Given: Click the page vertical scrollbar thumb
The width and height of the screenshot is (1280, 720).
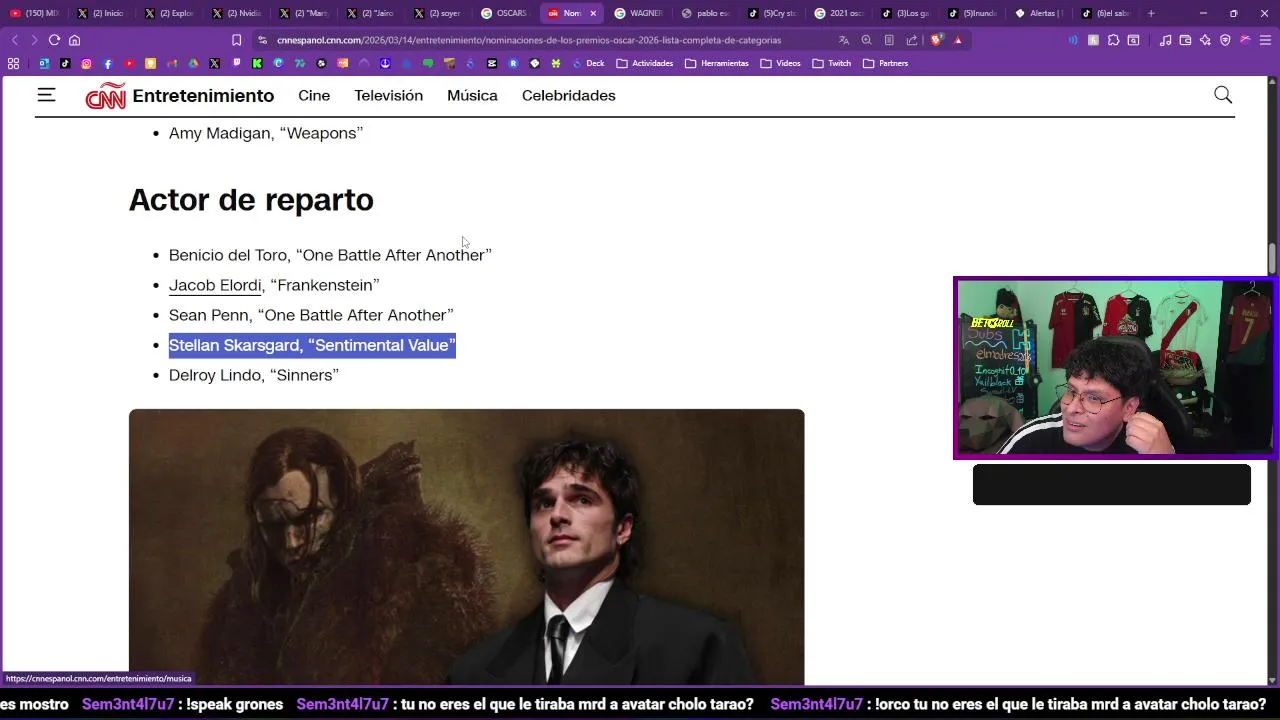Looking at the screenshot, I should click(1272, 258).
